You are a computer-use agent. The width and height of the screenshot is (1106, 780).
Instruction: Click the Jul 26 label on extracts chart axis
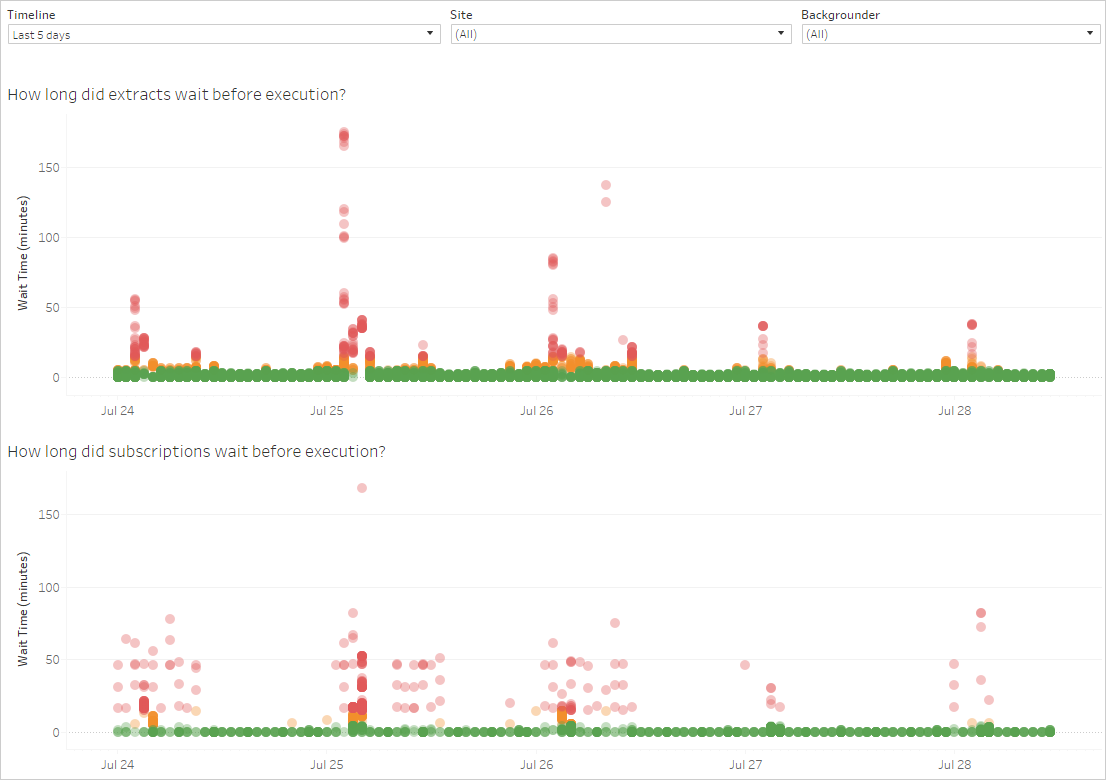pos(537,411)
